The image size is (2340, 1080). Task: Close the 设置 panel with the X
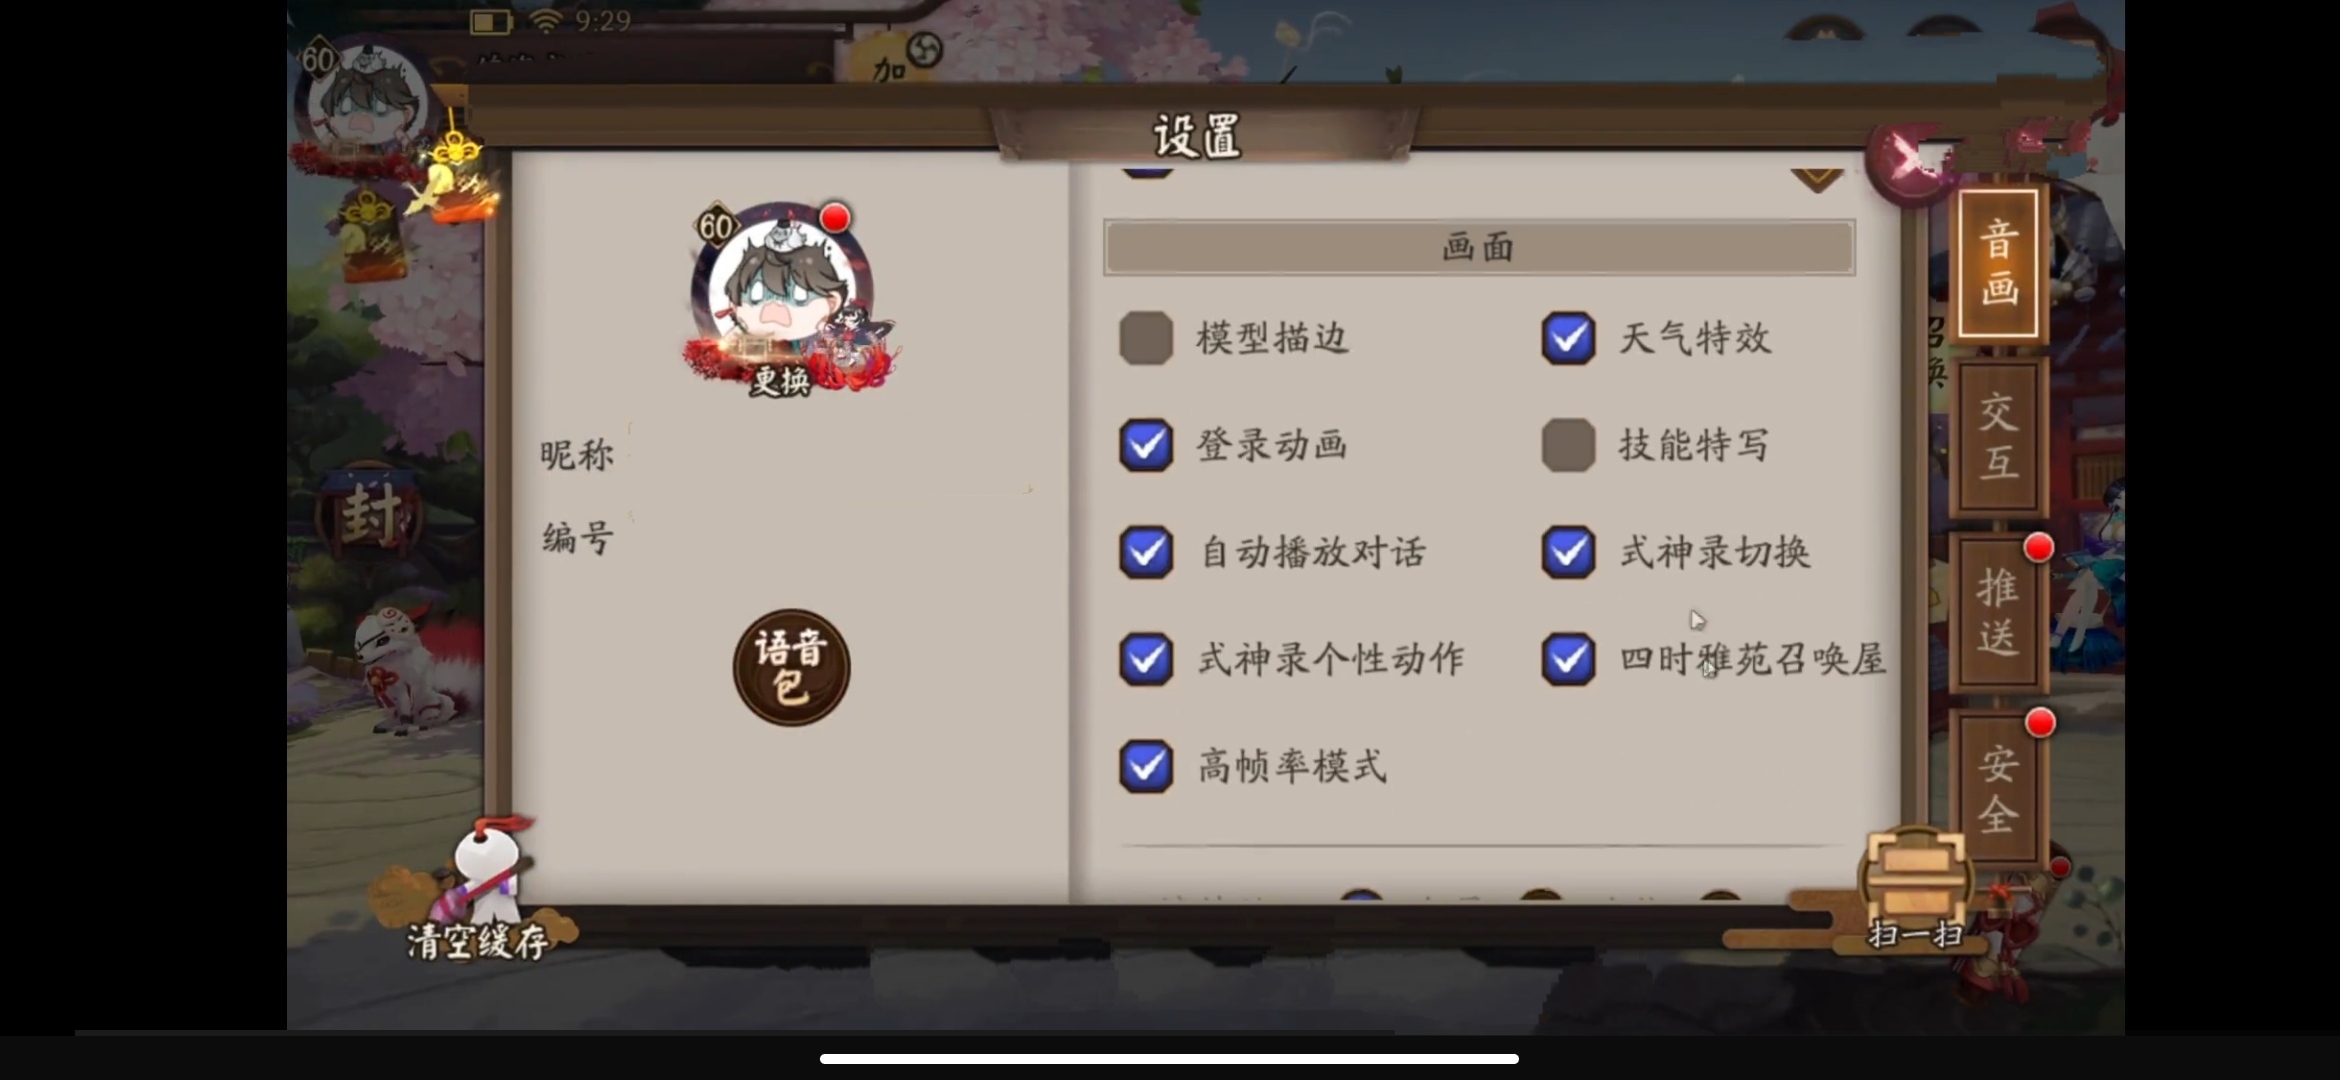[x=1908, y=160]
